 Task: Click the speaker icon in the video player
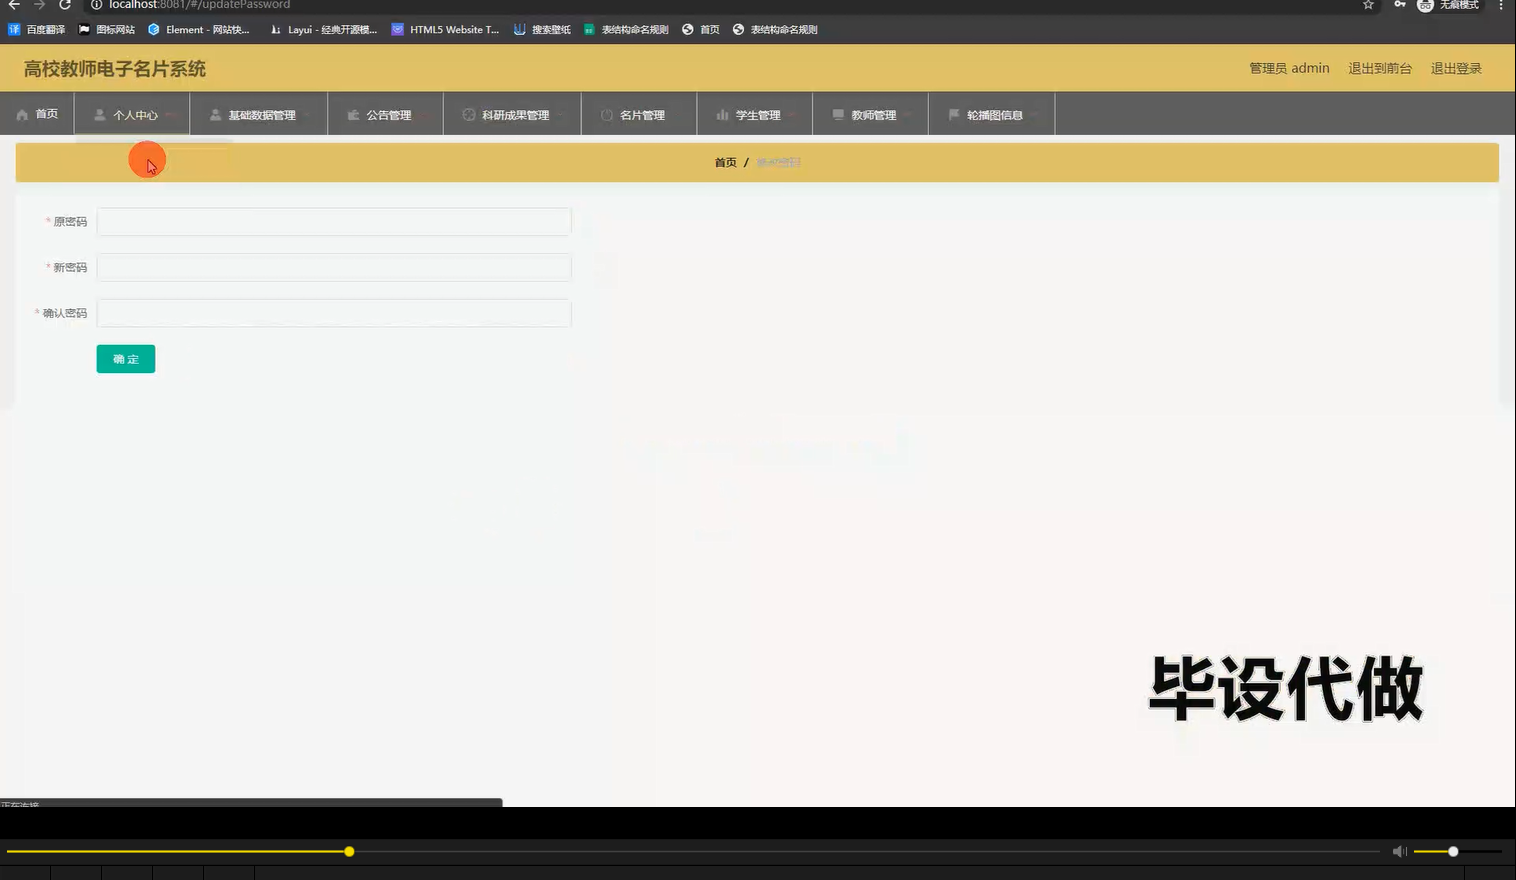coord(1399,851)
